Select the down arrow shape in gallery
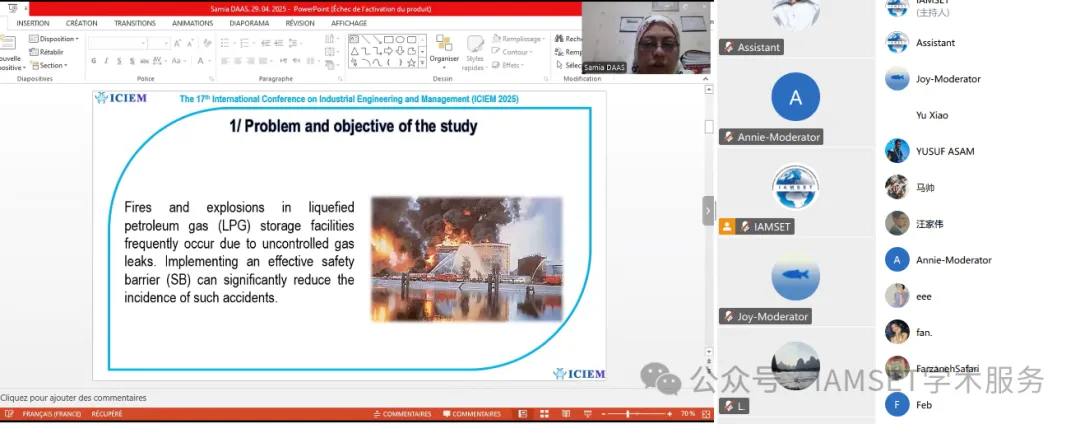The width and height of the screenshot is (1080, 424). 400,52
